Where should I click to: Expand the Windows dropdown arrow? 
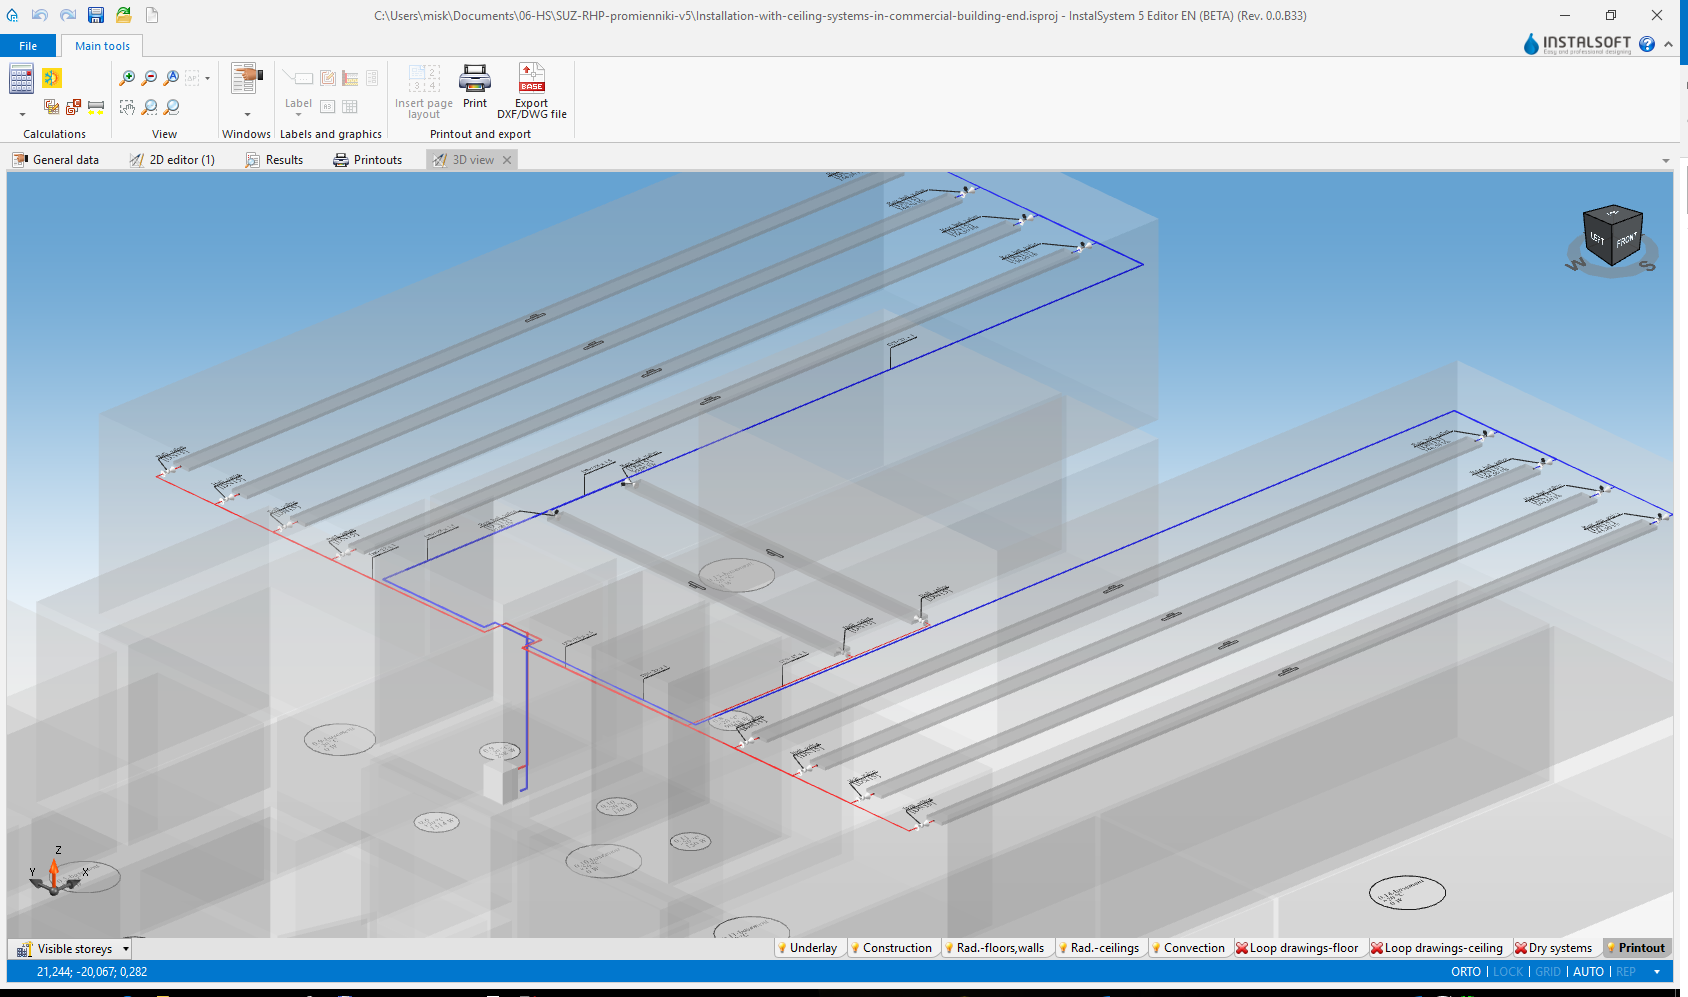pos(247,115)
